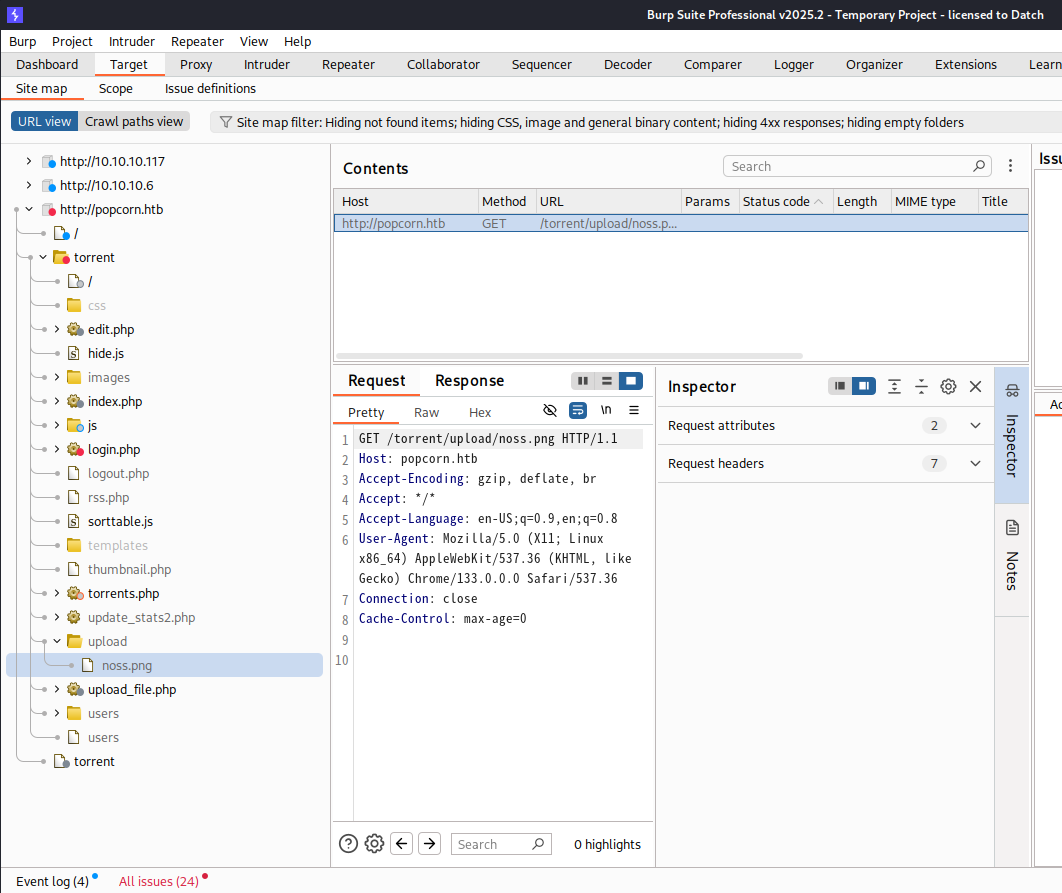Select tabbed request/response layout
1062x893 pixels.
coord(631,381)
